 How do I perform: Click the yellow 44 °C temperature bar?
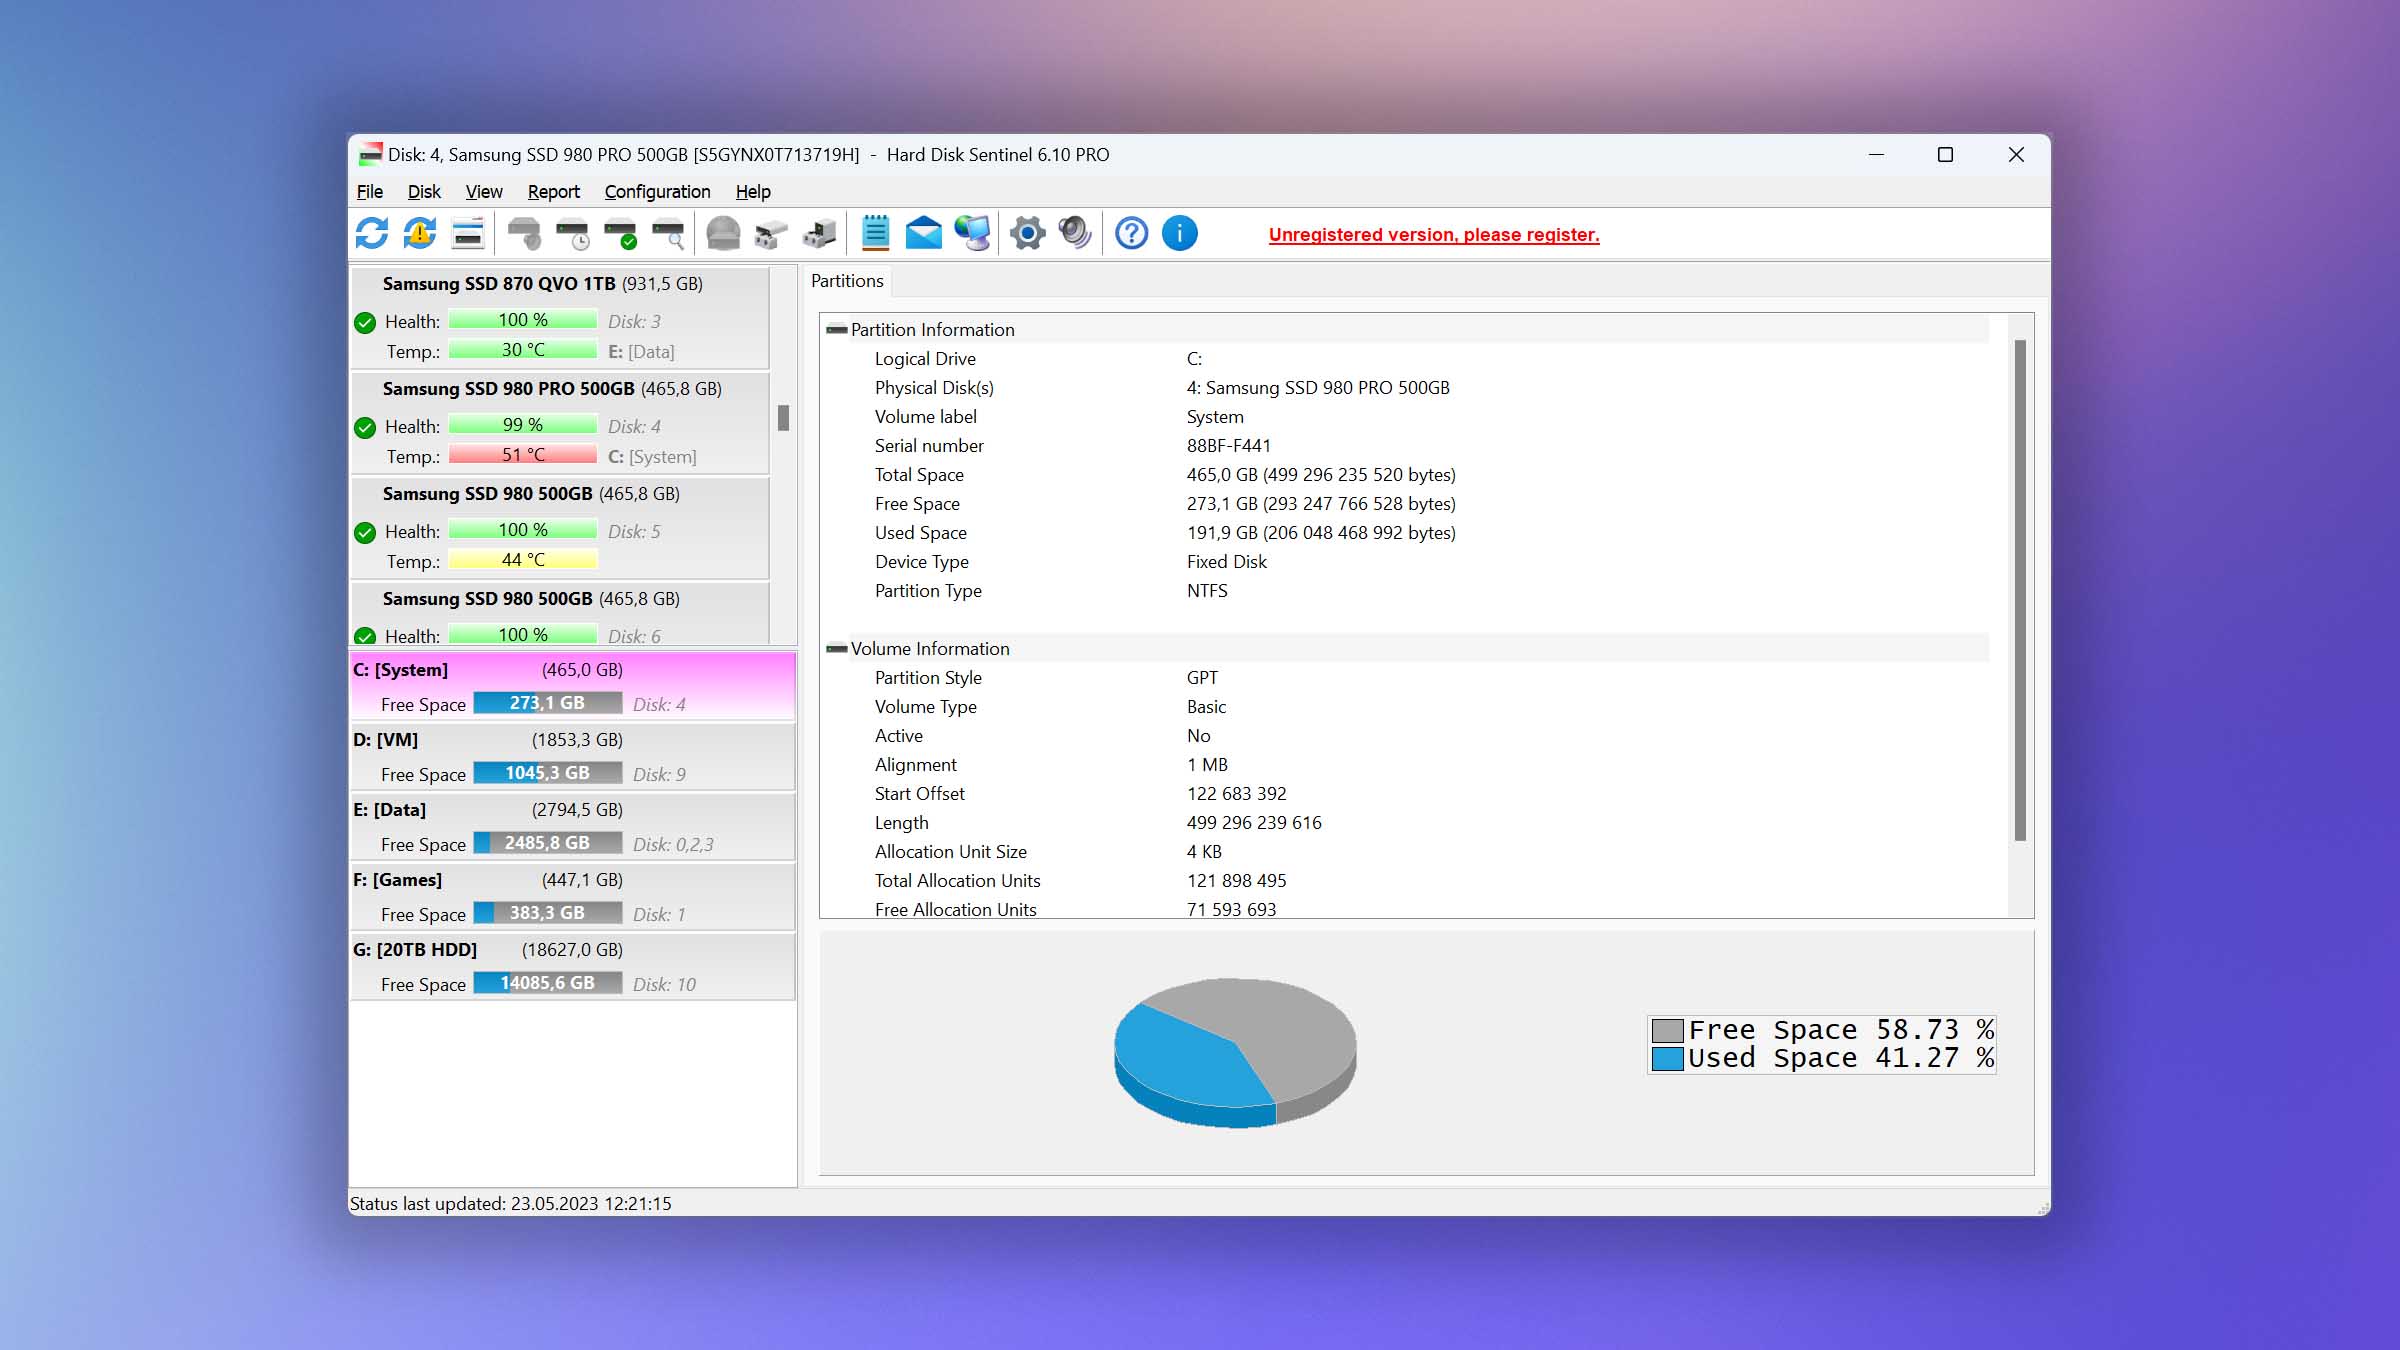click(523, 560)
